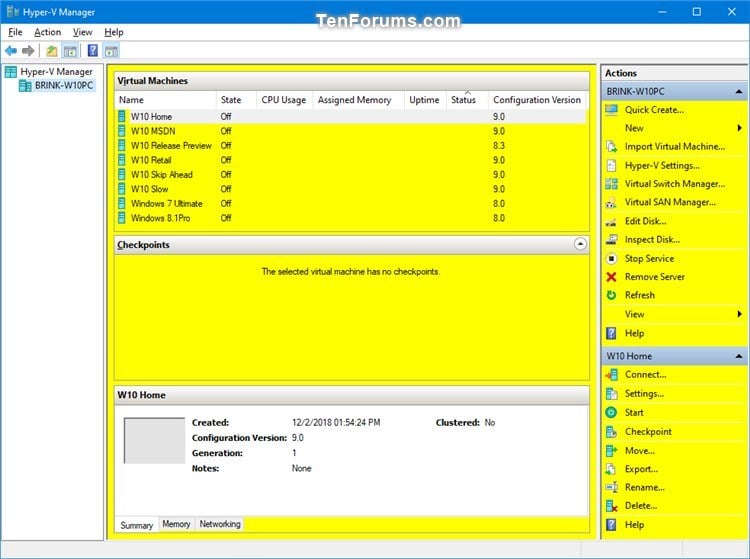Image resolution: width=750 pixels, height=559 pixels.
Task: Click the Import Virtual Machine icon
Action: tap(611, 146)
